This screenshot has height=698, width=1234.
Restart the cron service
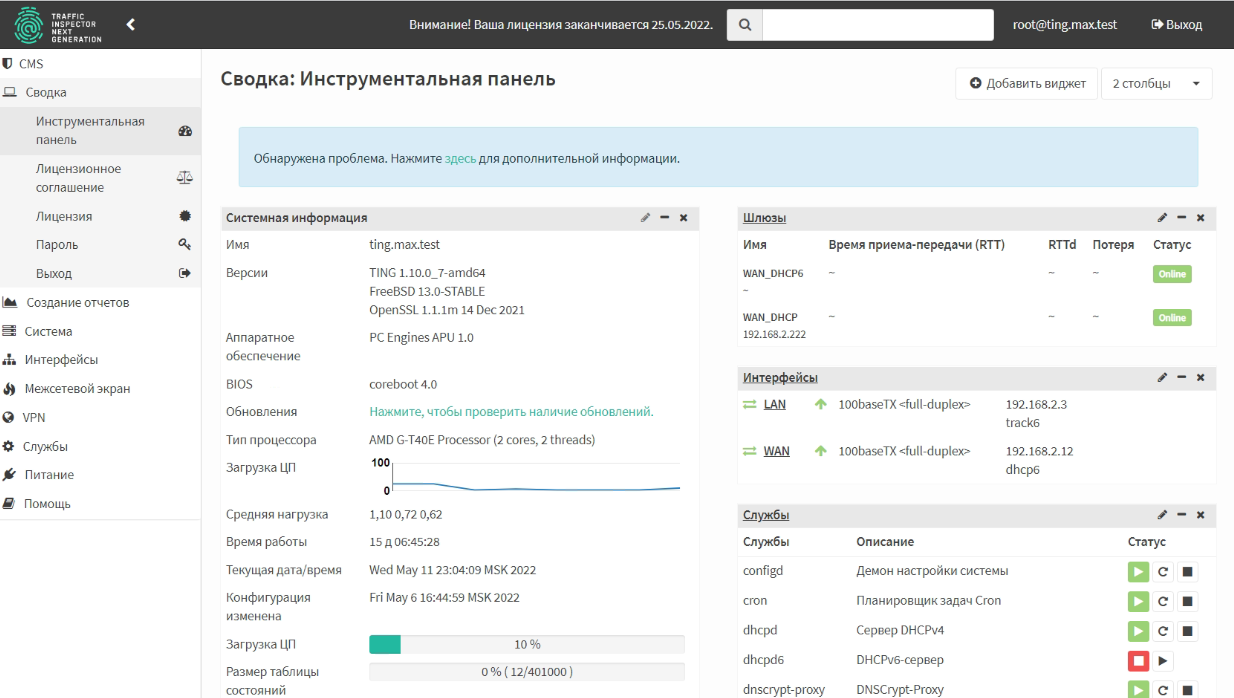tap(1163, 601)
